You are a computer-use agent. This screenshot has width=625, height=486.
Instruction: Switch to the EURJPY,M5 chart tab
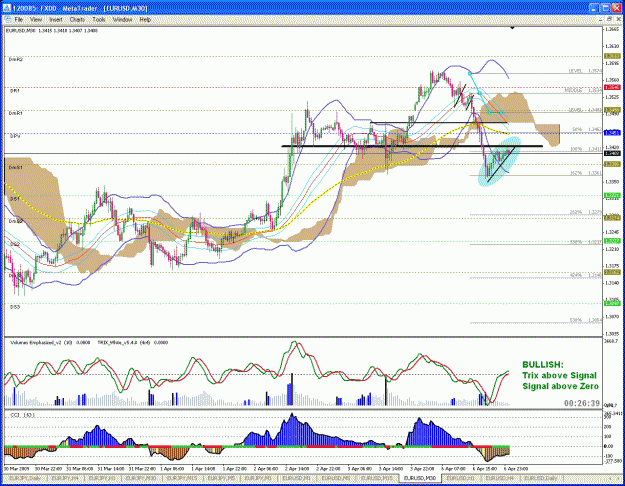[x=220, y=478]
